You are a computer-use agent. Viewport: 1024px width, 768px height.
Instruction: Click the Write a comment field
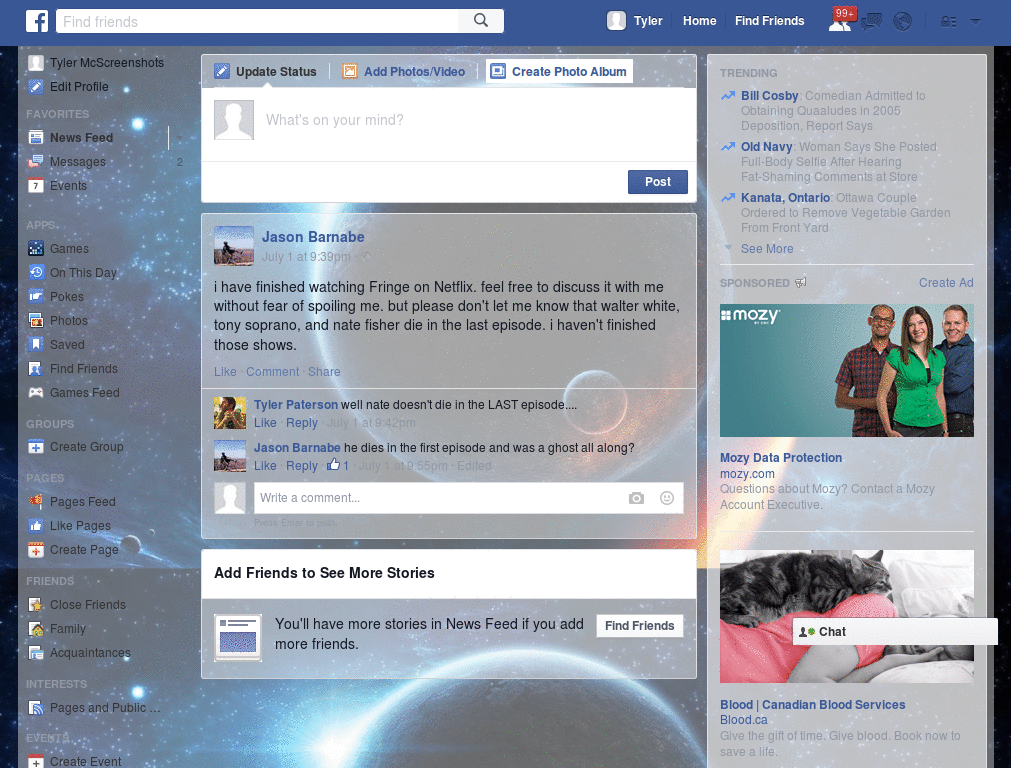coord(438,498)
